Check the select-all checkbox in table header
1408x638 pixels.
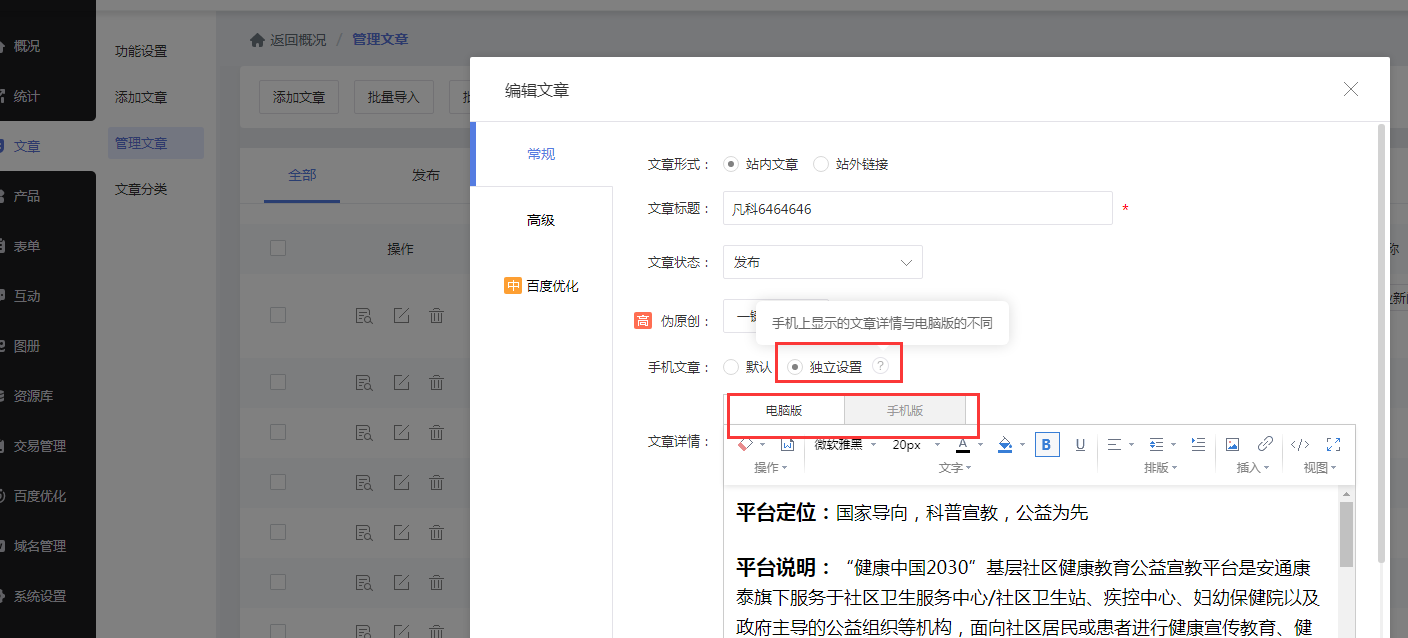click(x=278, y=248)
